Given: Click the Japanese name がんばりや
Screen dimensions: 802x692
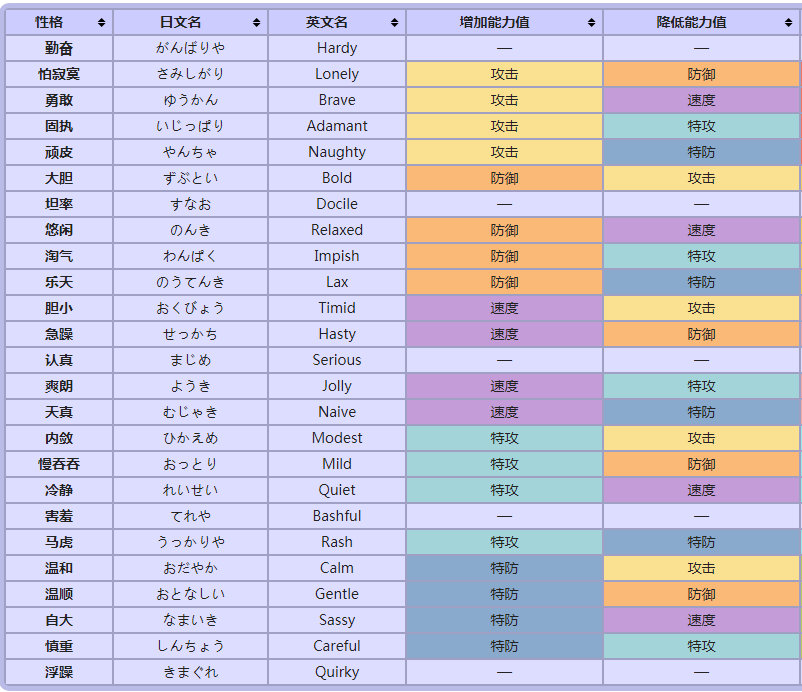Looking at the screenshot, I should (x=190, y=48).
